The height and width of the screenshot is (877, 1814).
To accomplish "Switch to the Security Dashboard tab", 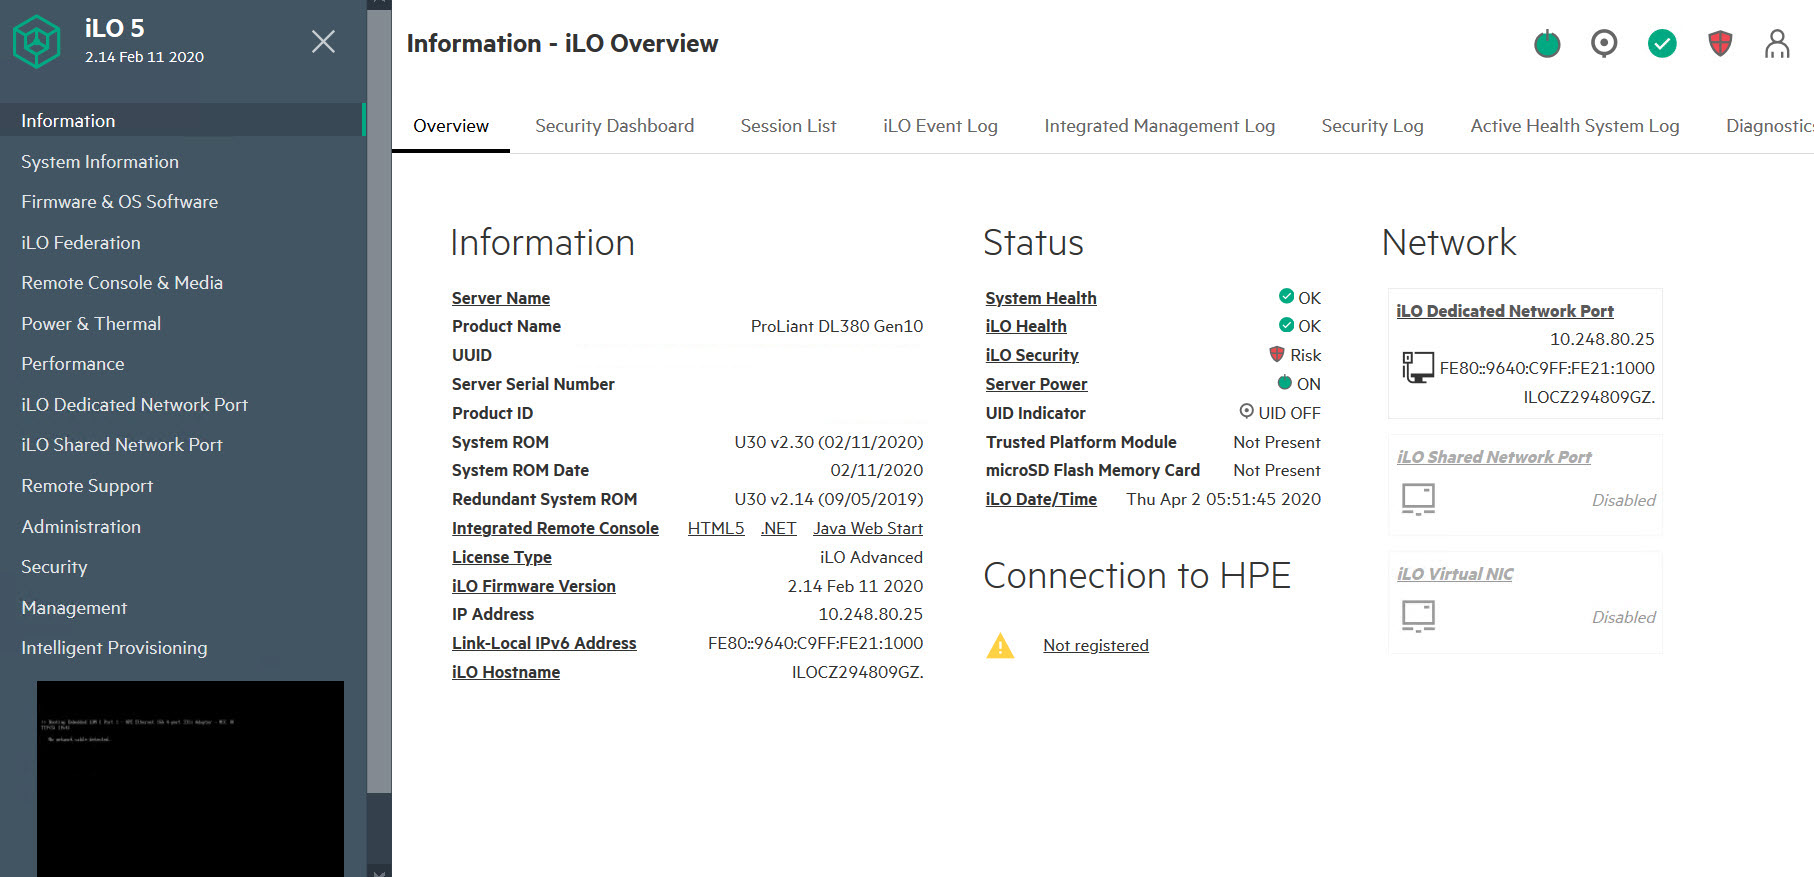I will [614, 126].
